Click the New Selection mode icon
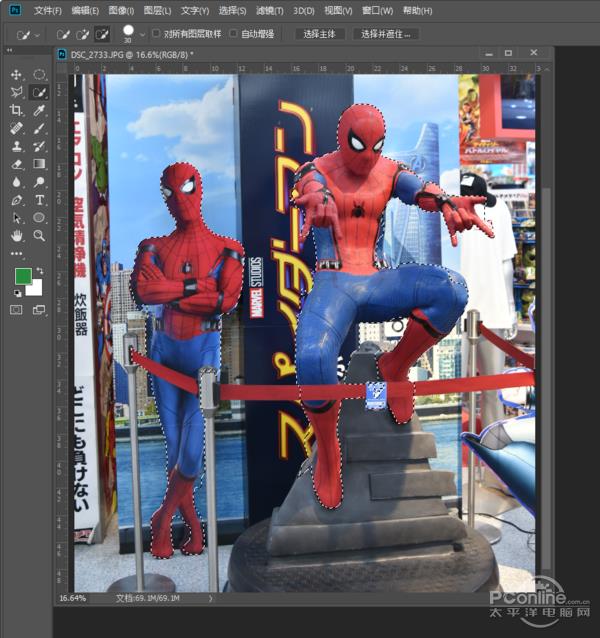The height and width of the screenshot is (638, 600). 63,35
